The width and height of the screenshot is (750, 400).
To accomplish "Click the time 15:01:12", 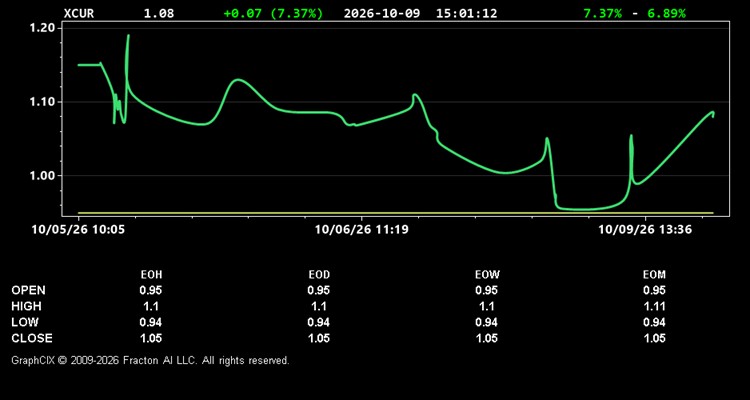I will [x=466, y=13].
